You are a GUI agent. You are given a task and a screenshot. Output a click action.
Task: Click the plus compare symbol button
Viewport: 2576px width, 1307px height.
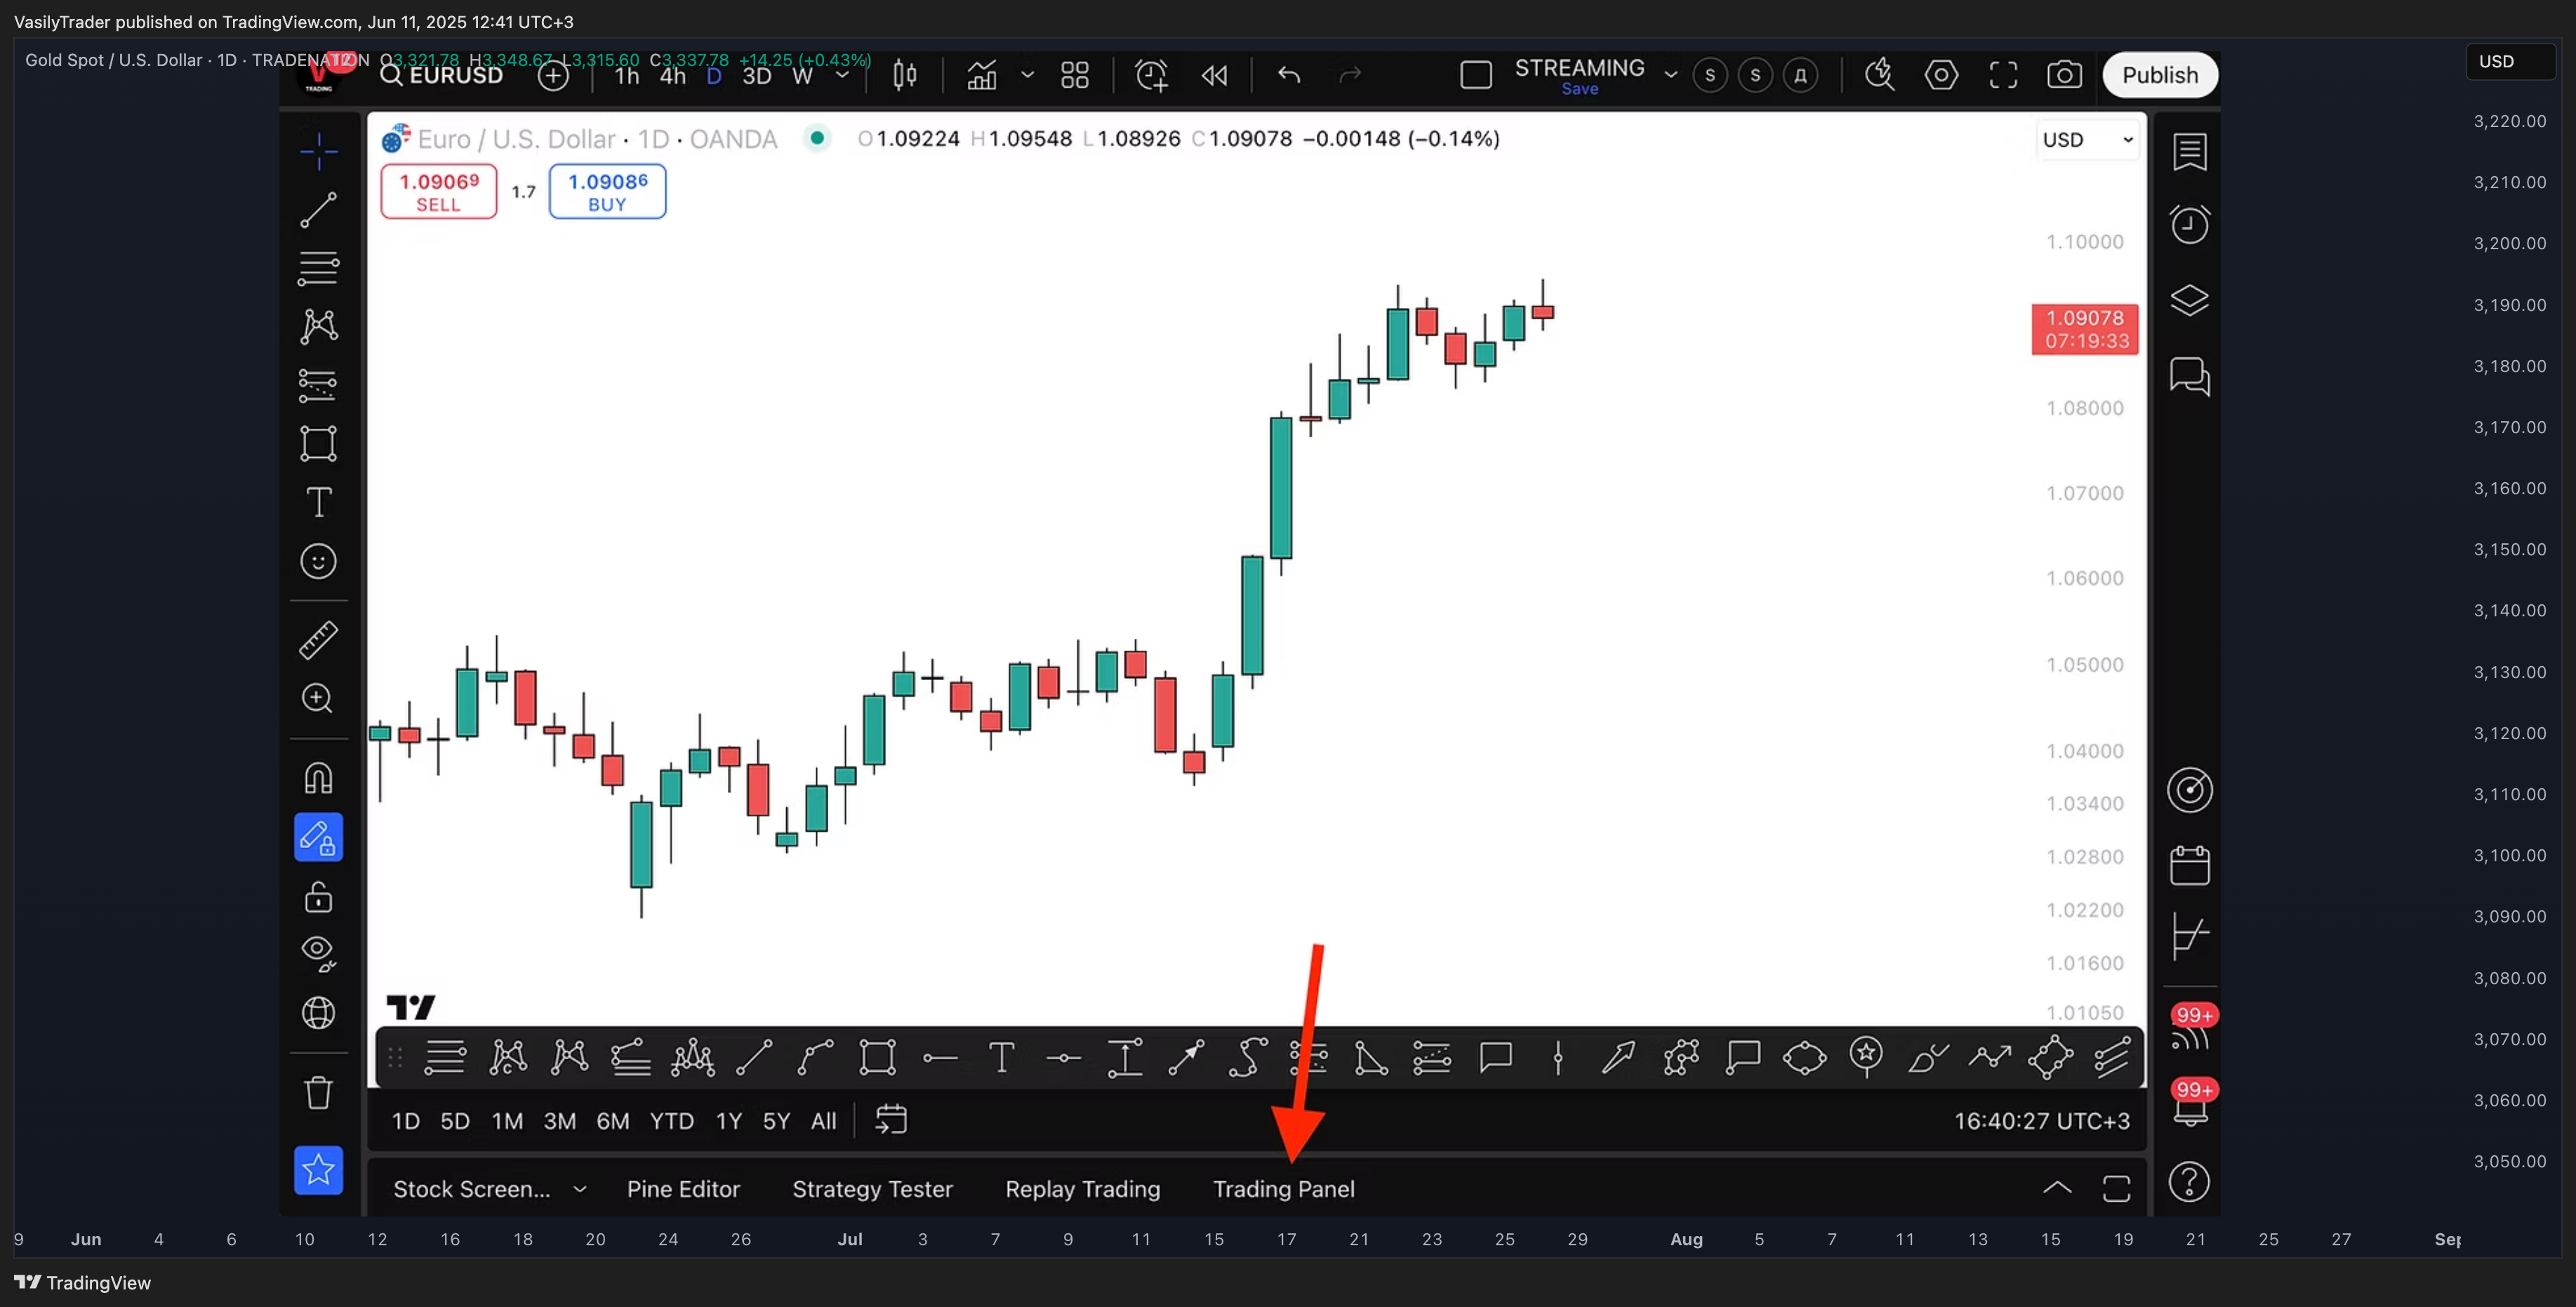point(553,75)
